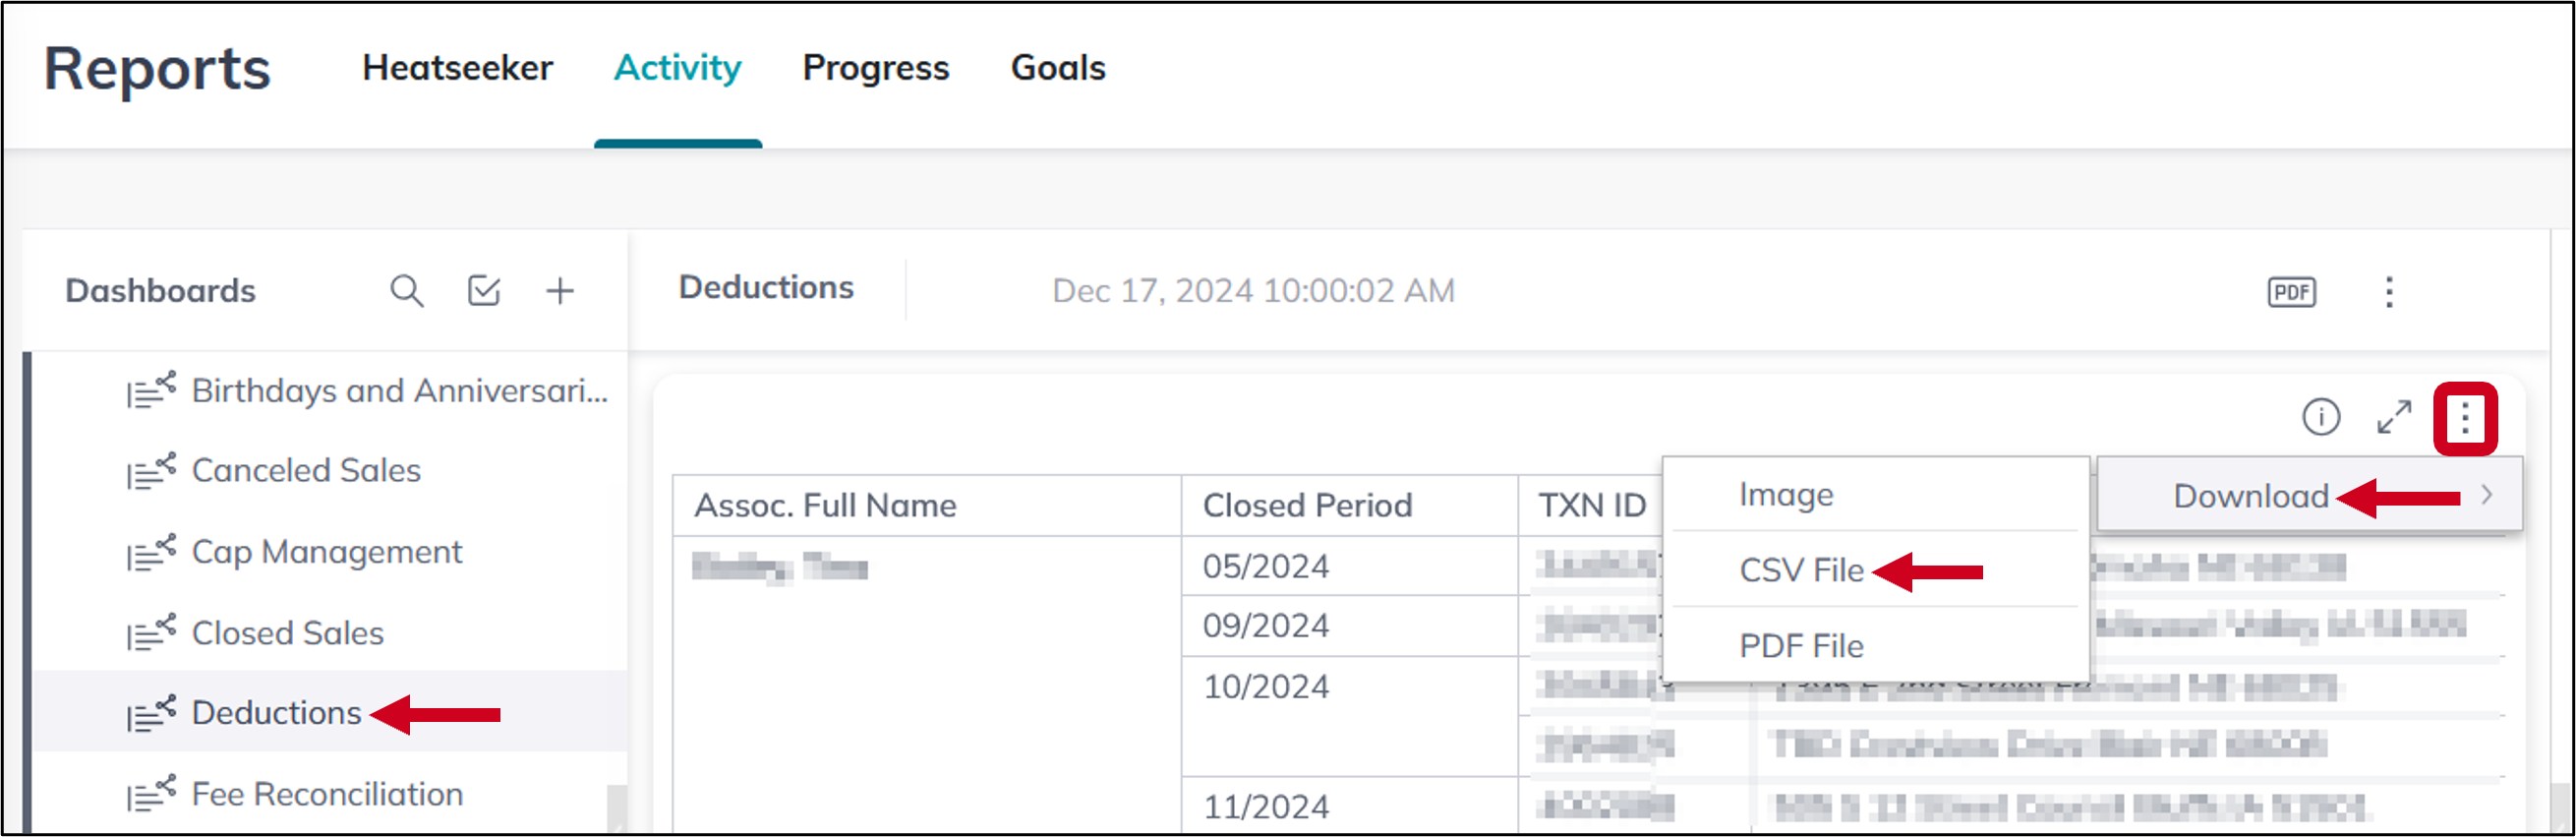This screenshot has width=2576, height=837.
Task: Select the Fee Reconciliation dashboard
Action: (328, 793)
